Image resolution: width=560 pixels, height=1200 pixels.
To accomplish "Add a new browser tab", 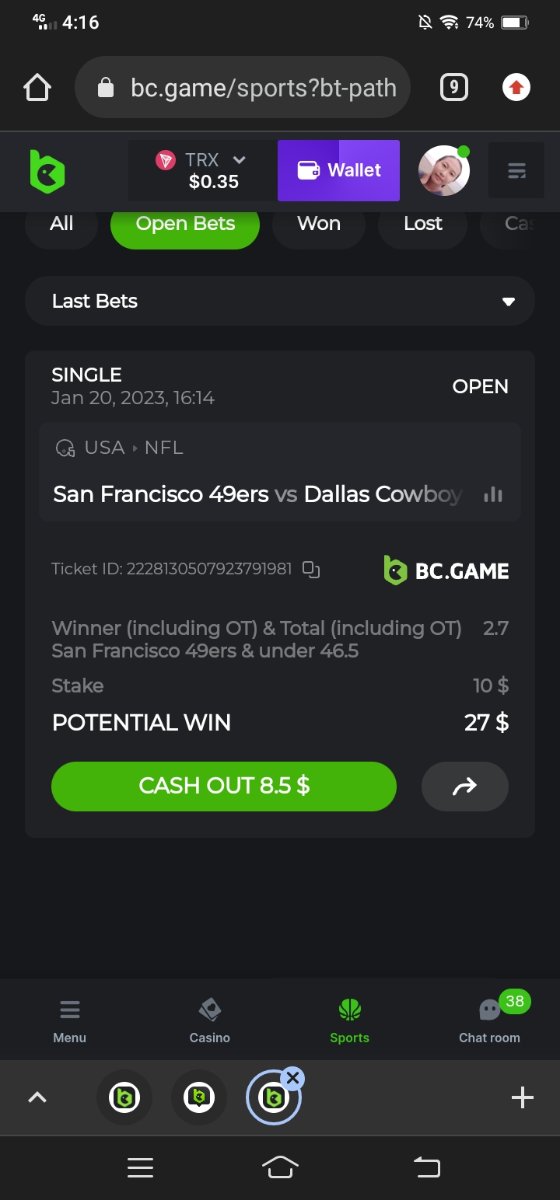I will [522, 1097].
